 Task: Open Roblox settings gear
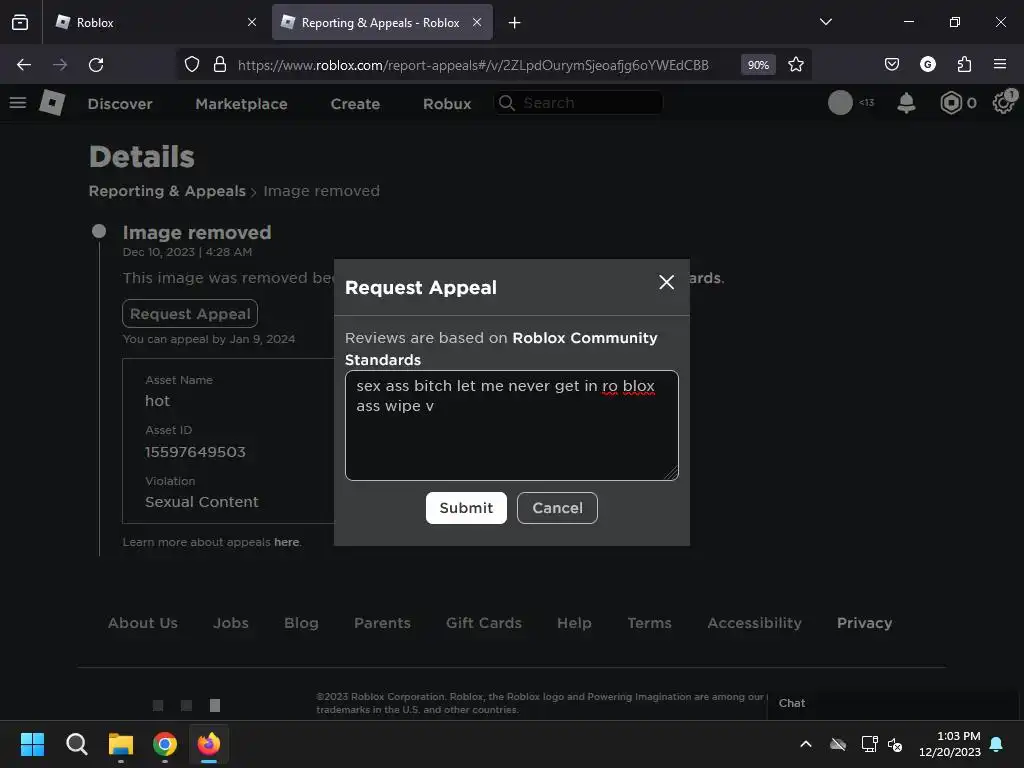pyautogui.click(x=1003, y=103)
